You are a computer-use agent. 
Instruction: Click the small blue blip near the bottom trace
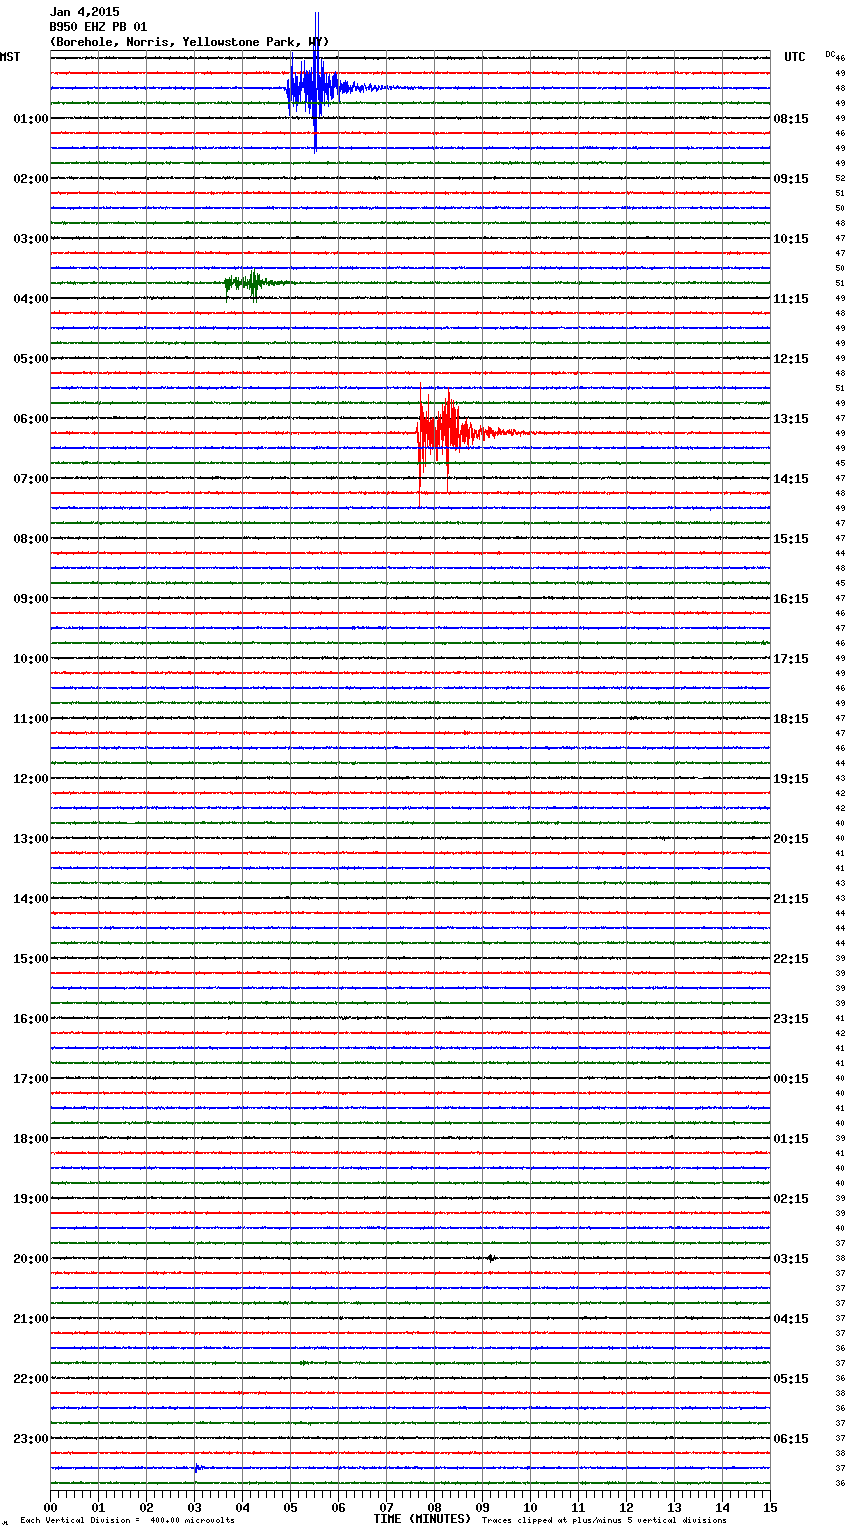196,1468
